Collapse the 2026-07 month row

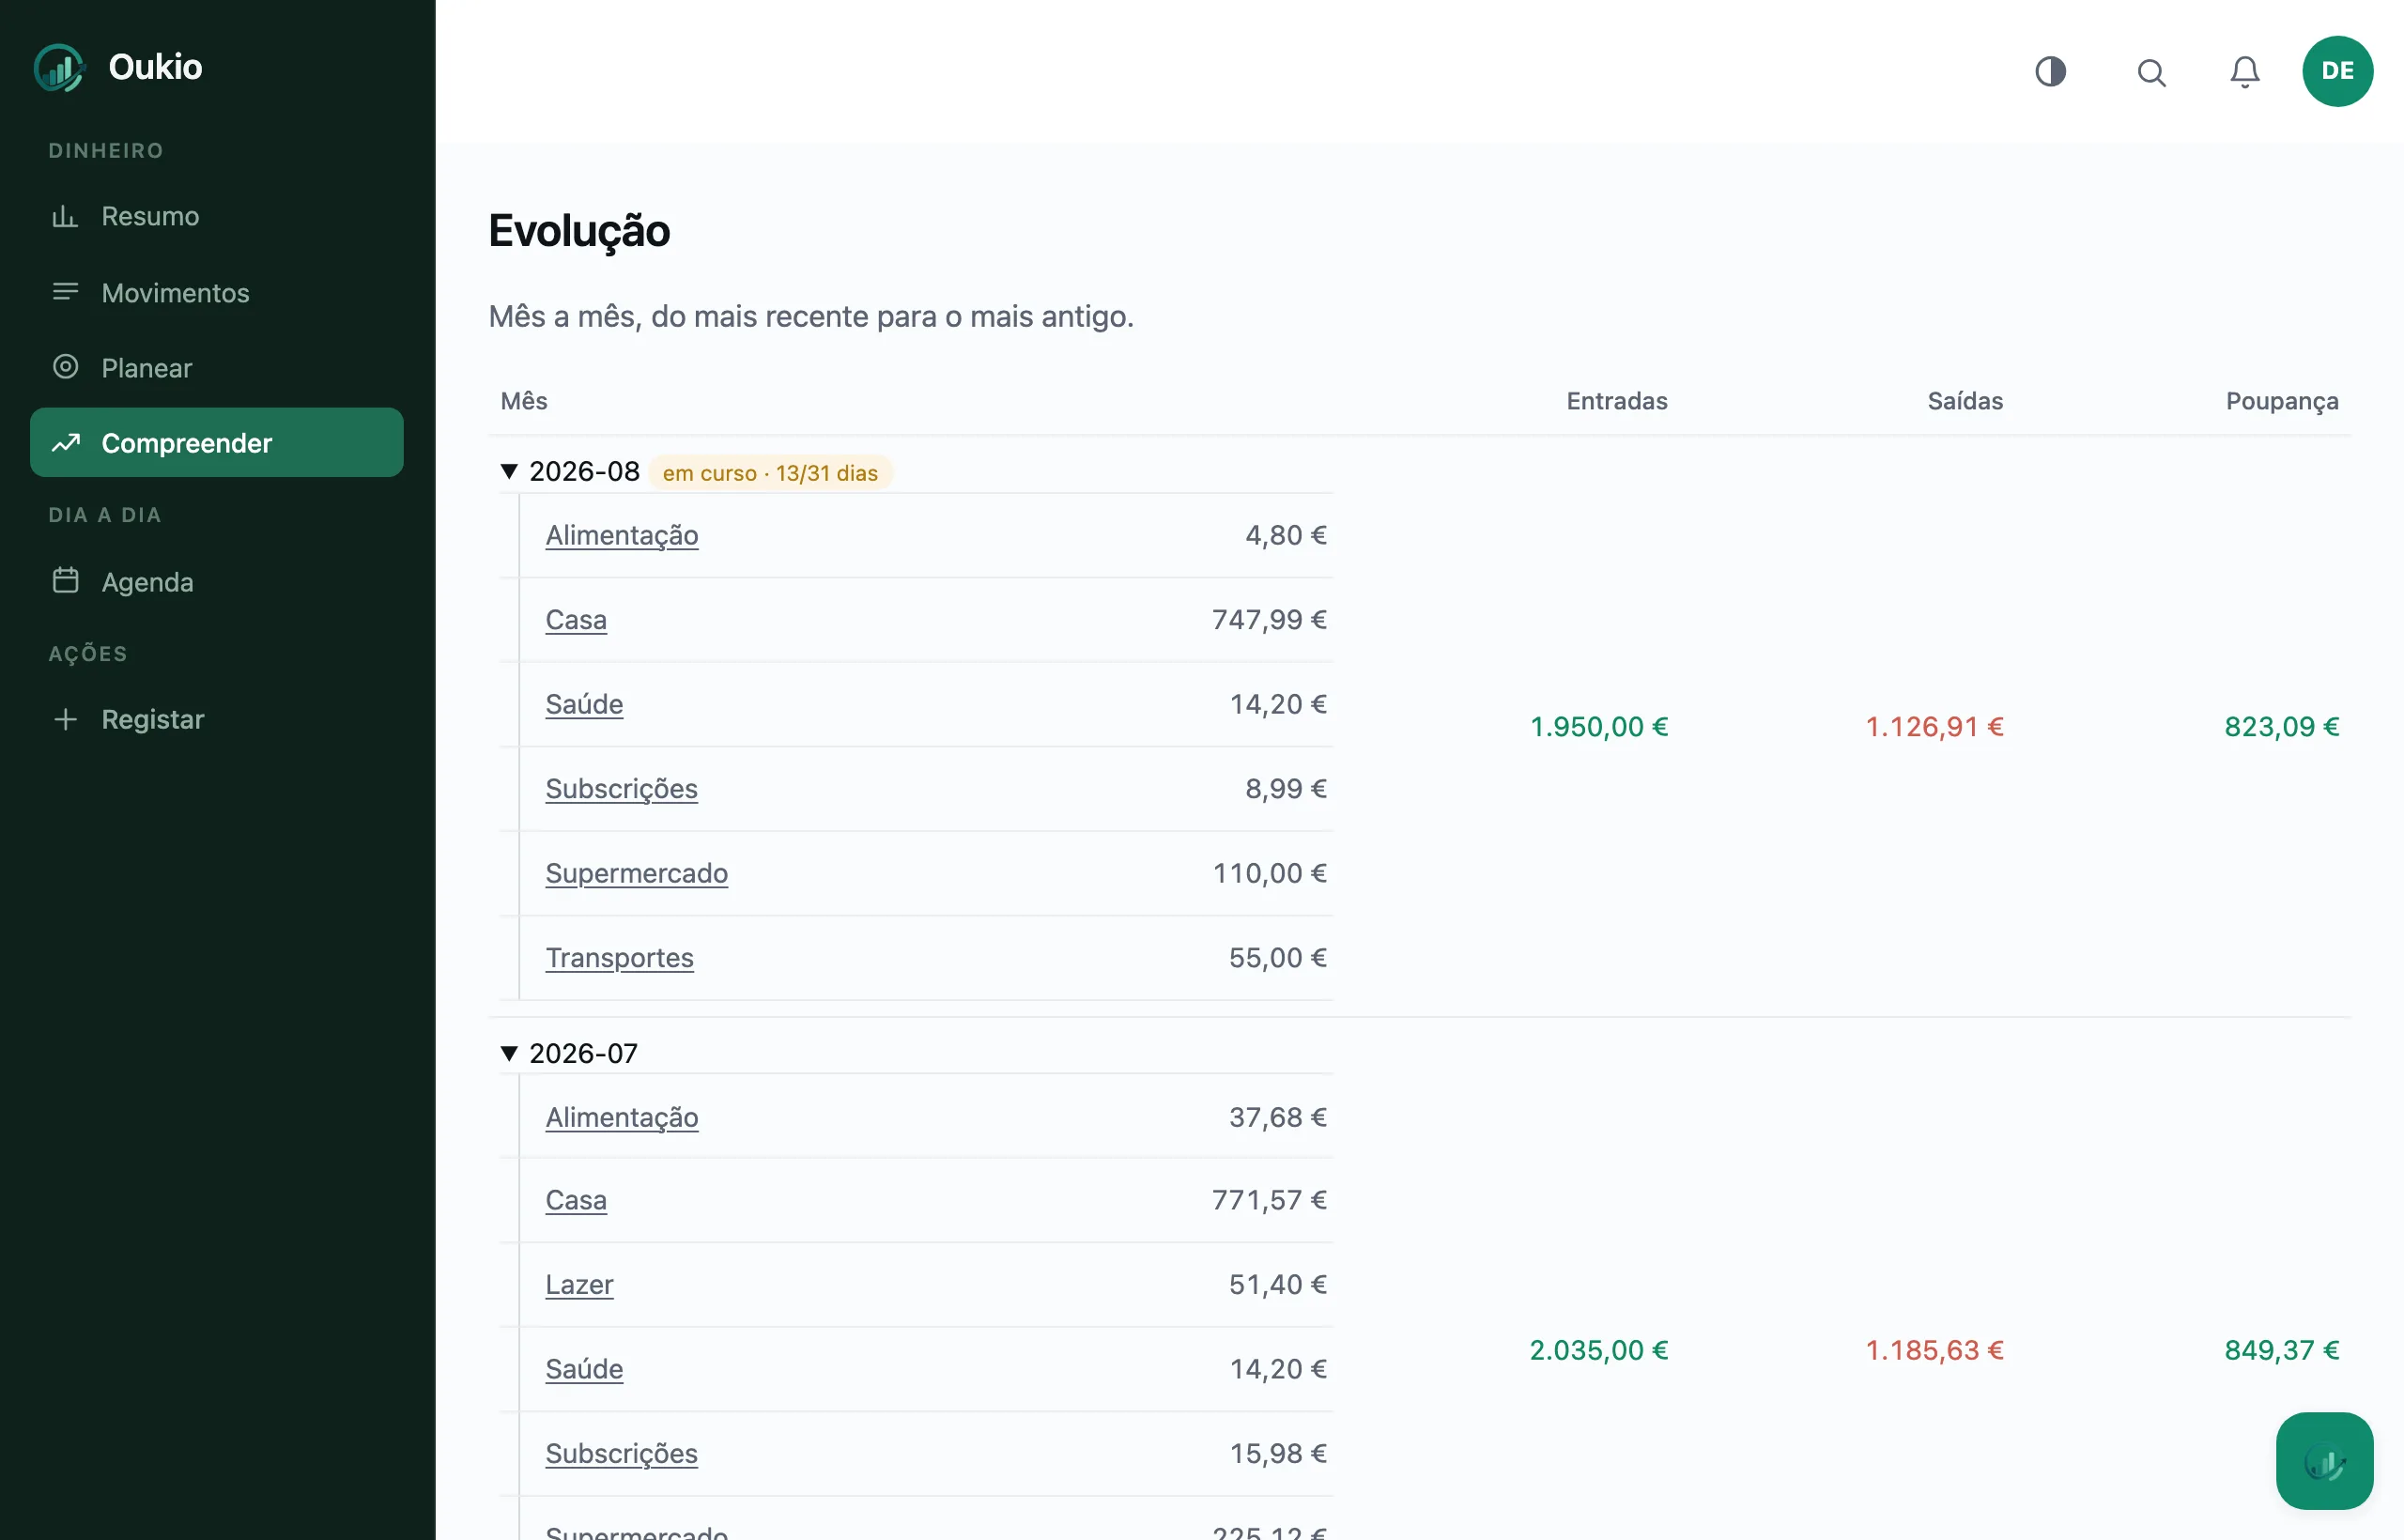pyautogui.click(x=509, y=1053)
